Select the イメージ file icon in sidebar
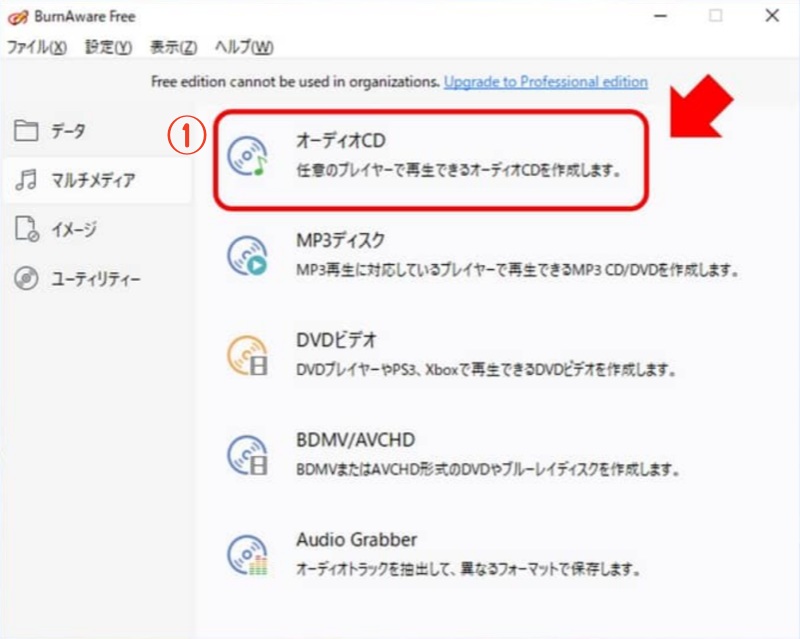 27,229
